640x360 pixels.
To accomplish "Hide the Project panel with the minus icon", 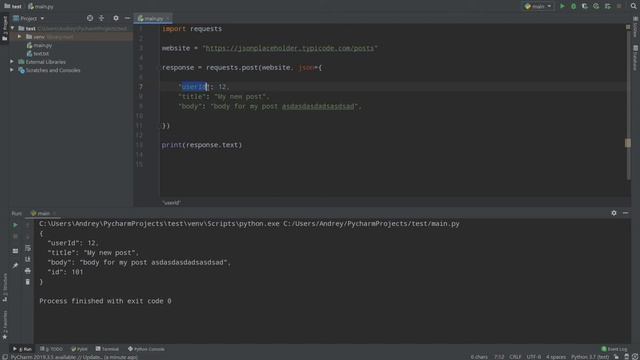I will click(x=127, y=18).
